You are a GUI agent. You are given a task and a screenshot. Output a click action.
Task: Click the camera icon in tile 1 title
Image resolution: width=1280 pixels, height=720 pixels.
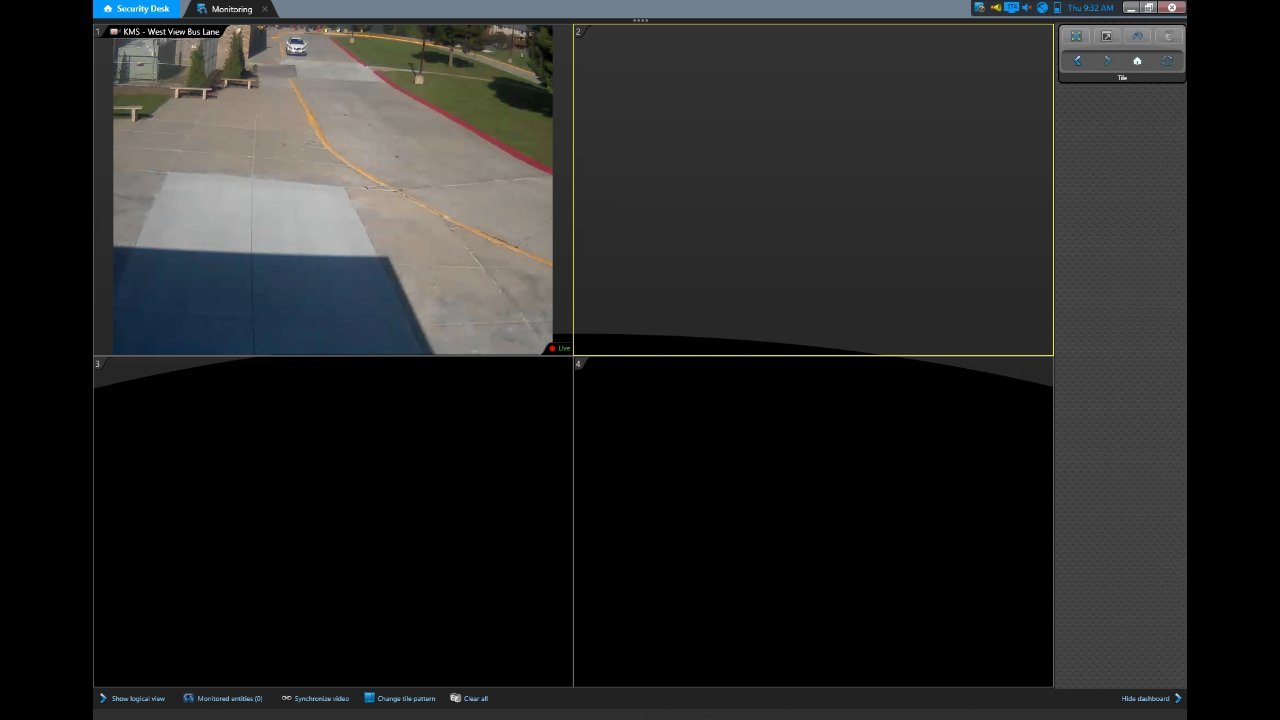114,32
